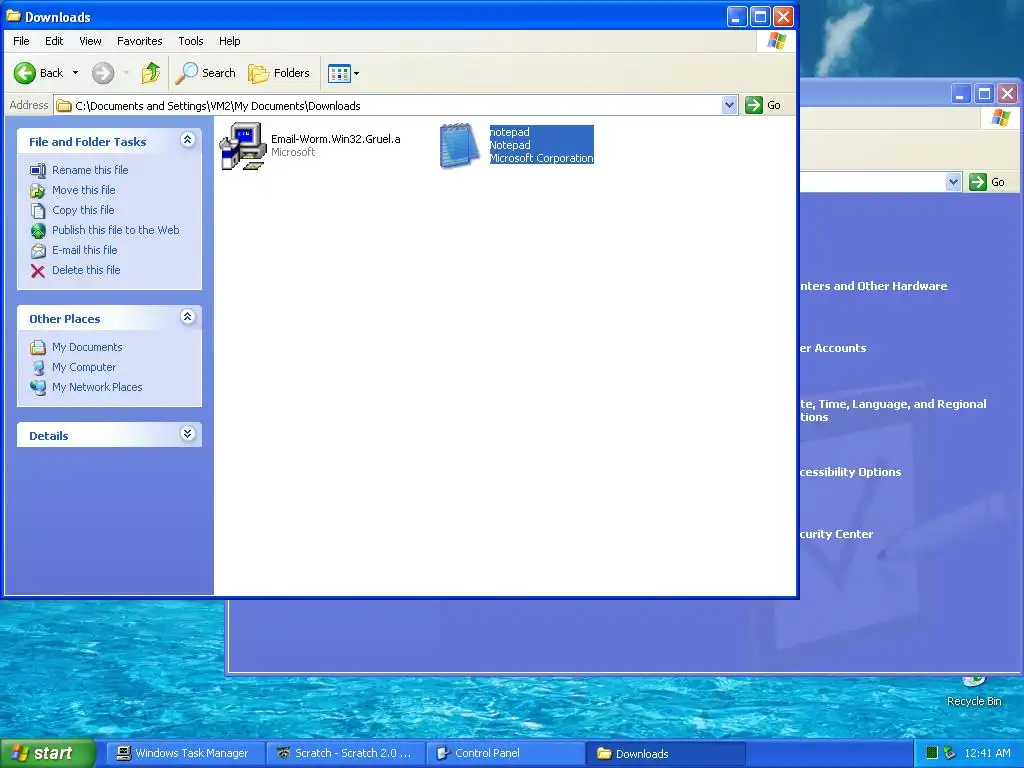Click Go button in Control Panel window
This screenshot has height=768, width=1024.
coord(987,182)
